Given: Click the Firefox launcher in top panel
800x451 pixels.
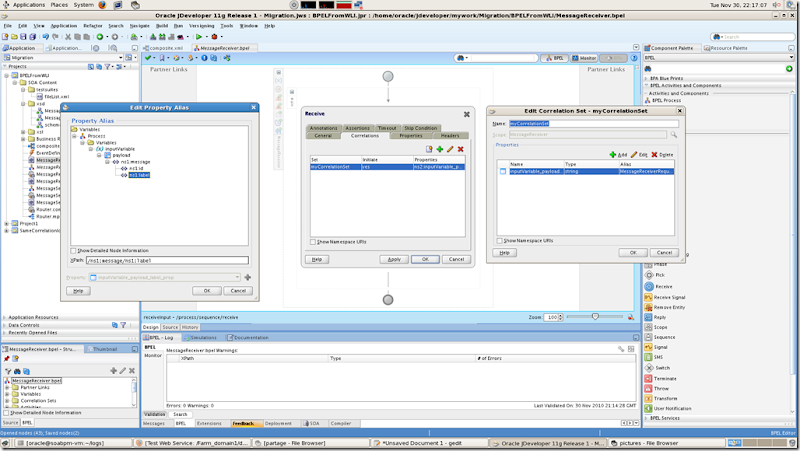Looking at the screenshot, I should [102, 5].
